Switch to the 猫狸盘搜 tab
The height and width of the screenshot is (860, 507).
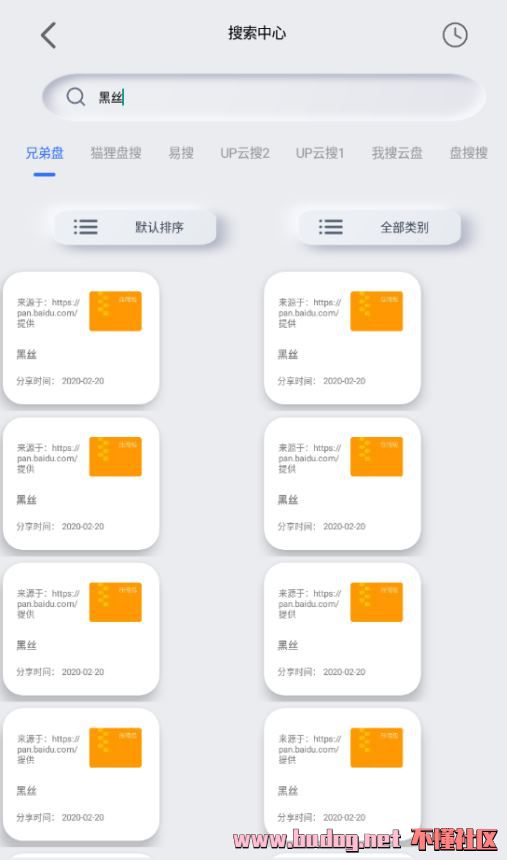(x=116, y=153)
